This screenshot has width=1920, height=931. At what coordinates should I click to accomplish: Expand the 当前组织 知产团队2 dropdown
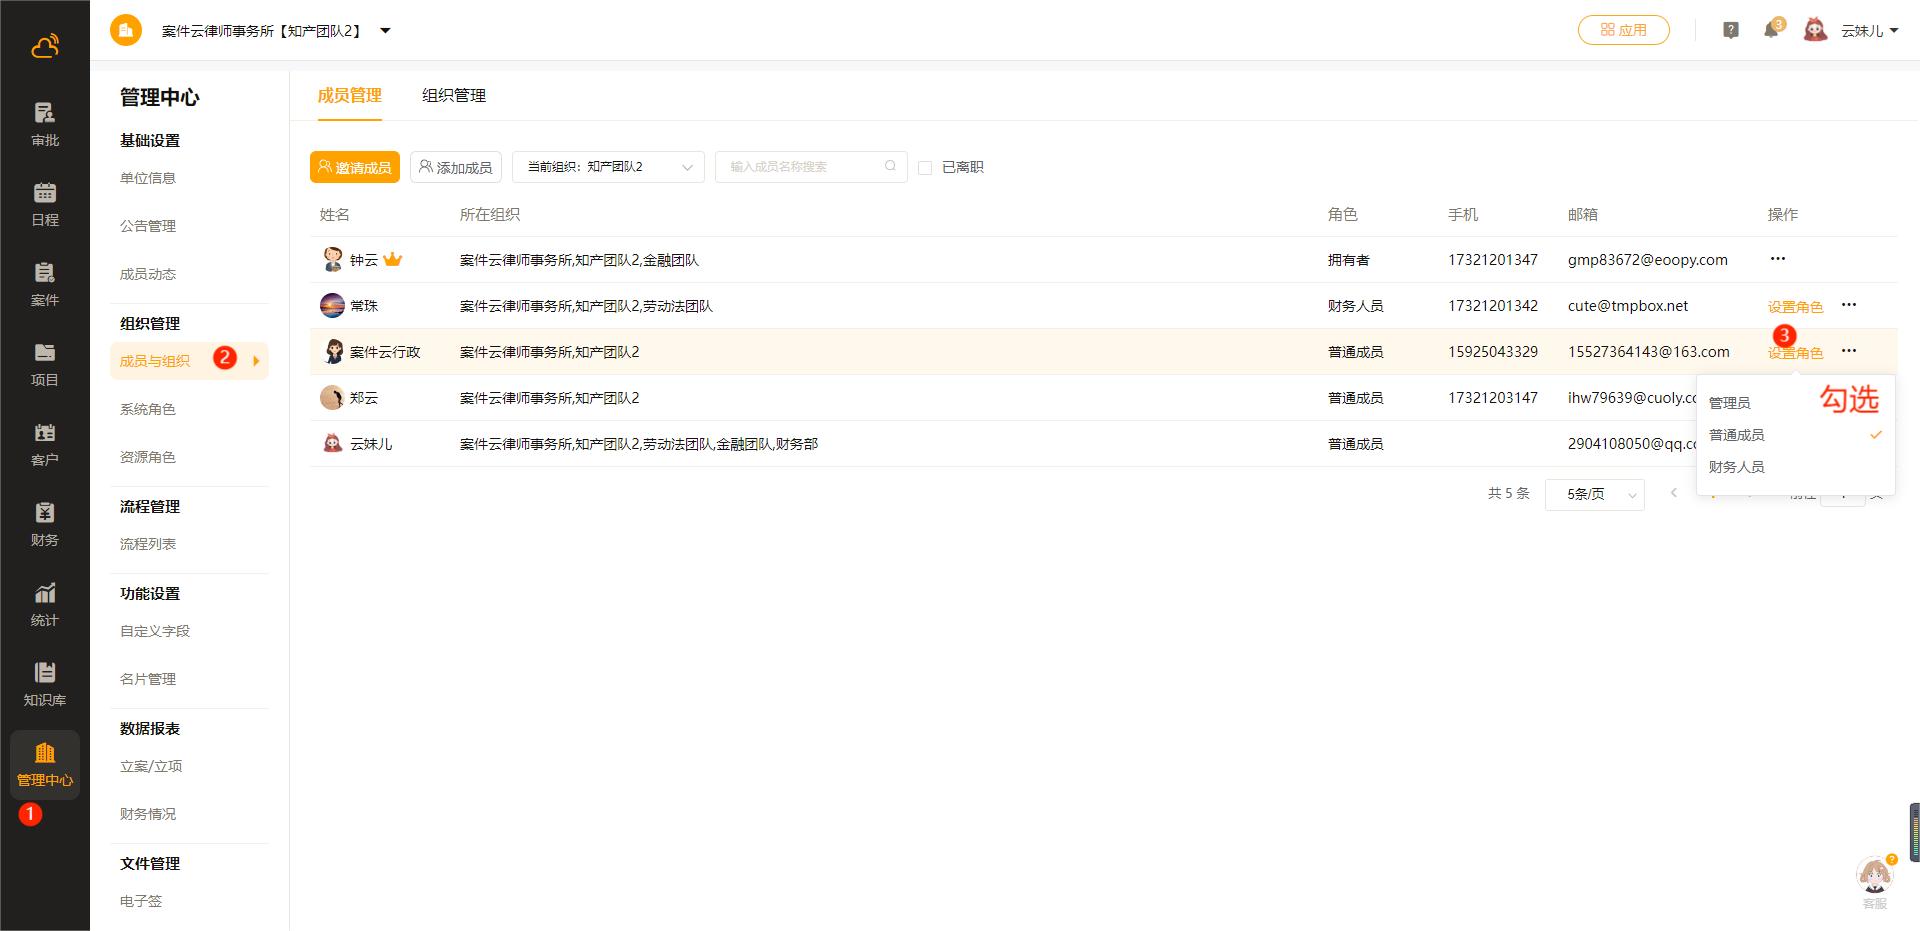pyautogui.click(x=608, y=167)
